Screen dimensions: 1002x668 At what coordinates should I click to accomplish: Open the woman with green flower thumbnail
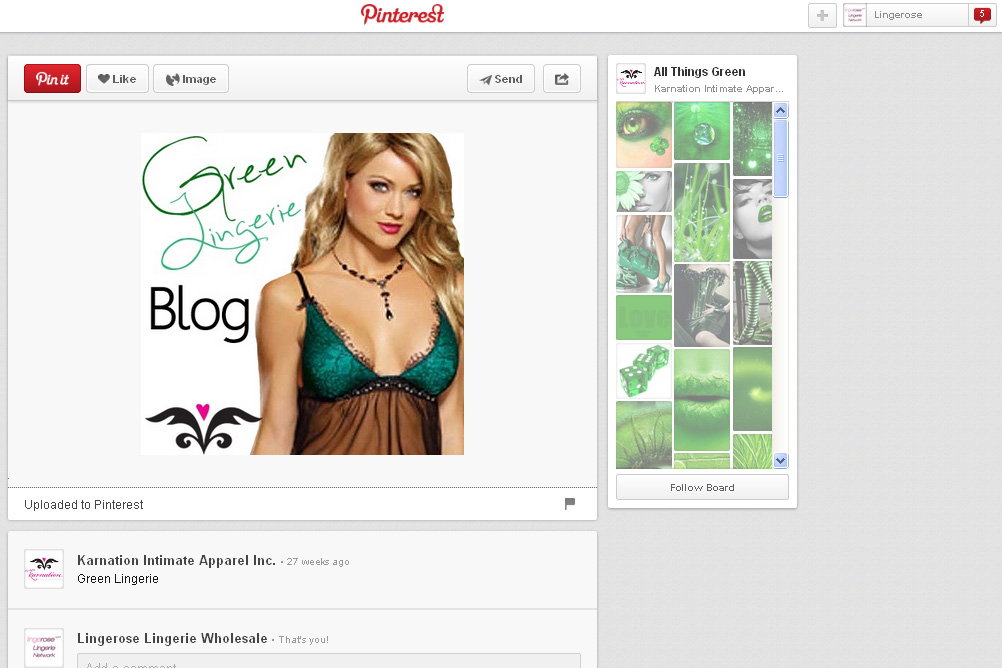pyautogui.click(x=644, y=191)
